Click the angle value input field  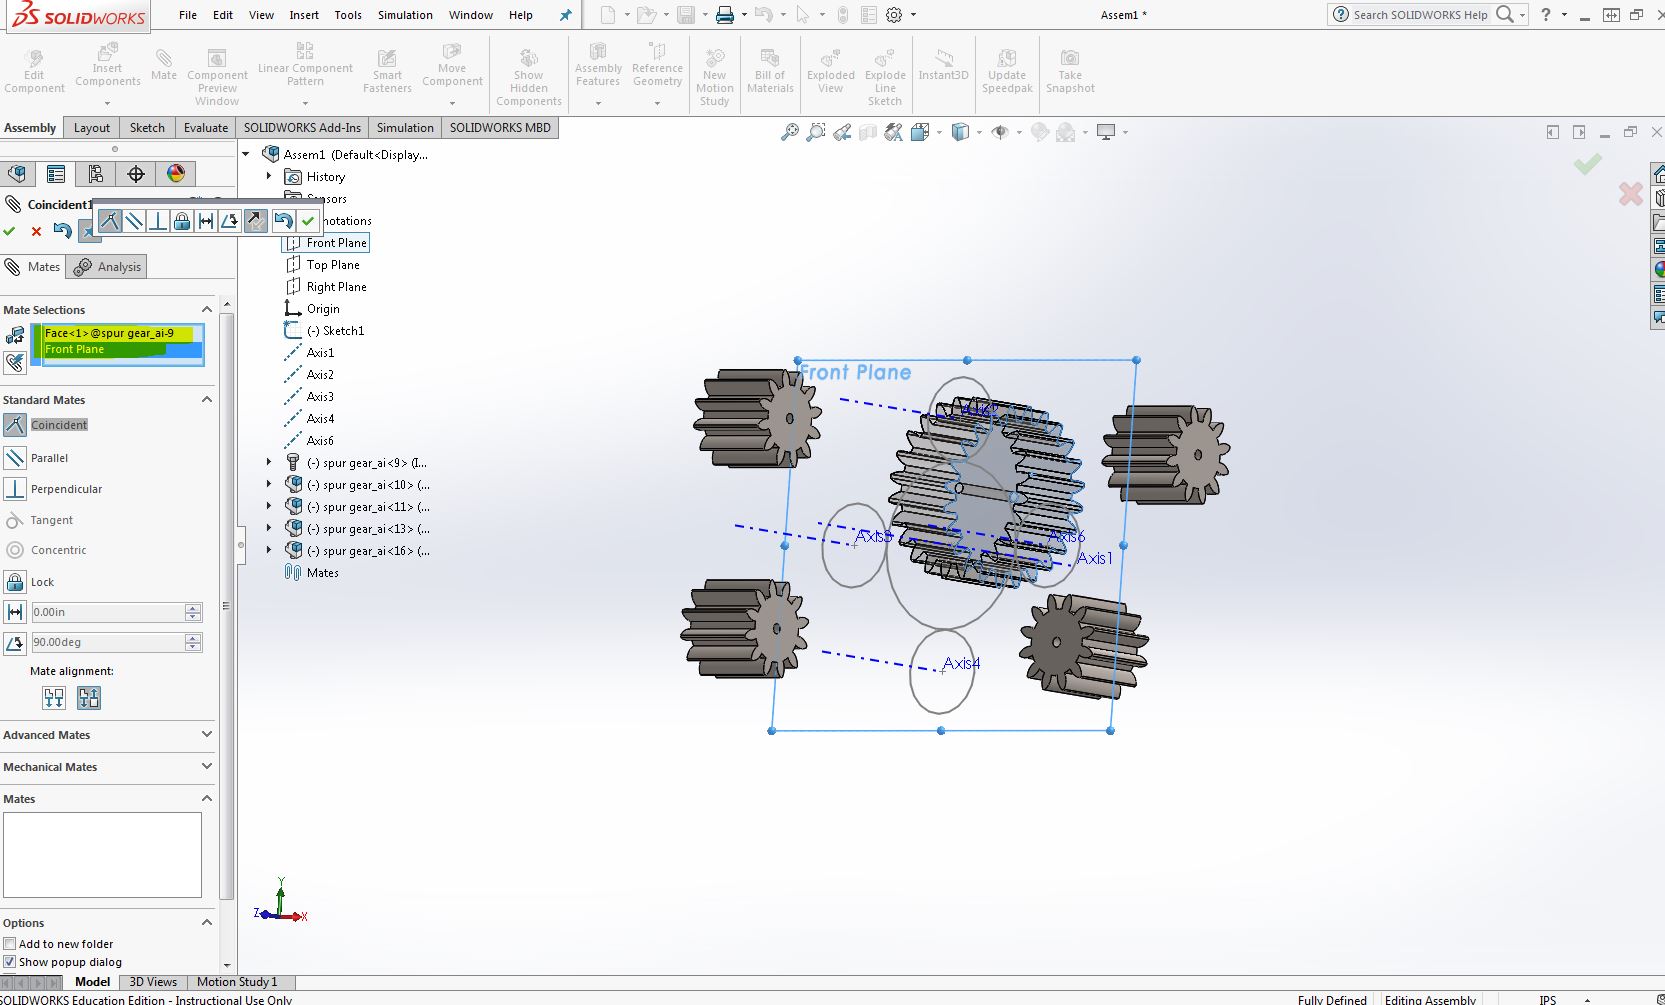[108, 642]
